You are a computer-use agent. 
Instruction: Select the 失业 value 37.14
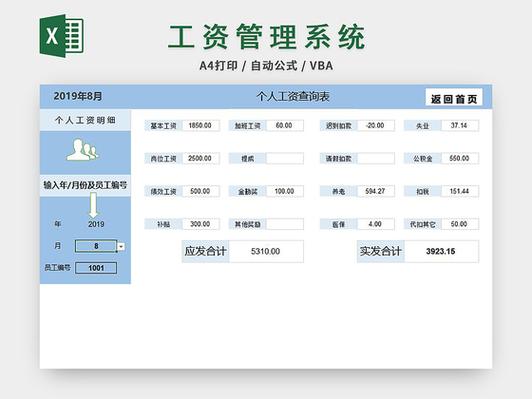point(460,126)
